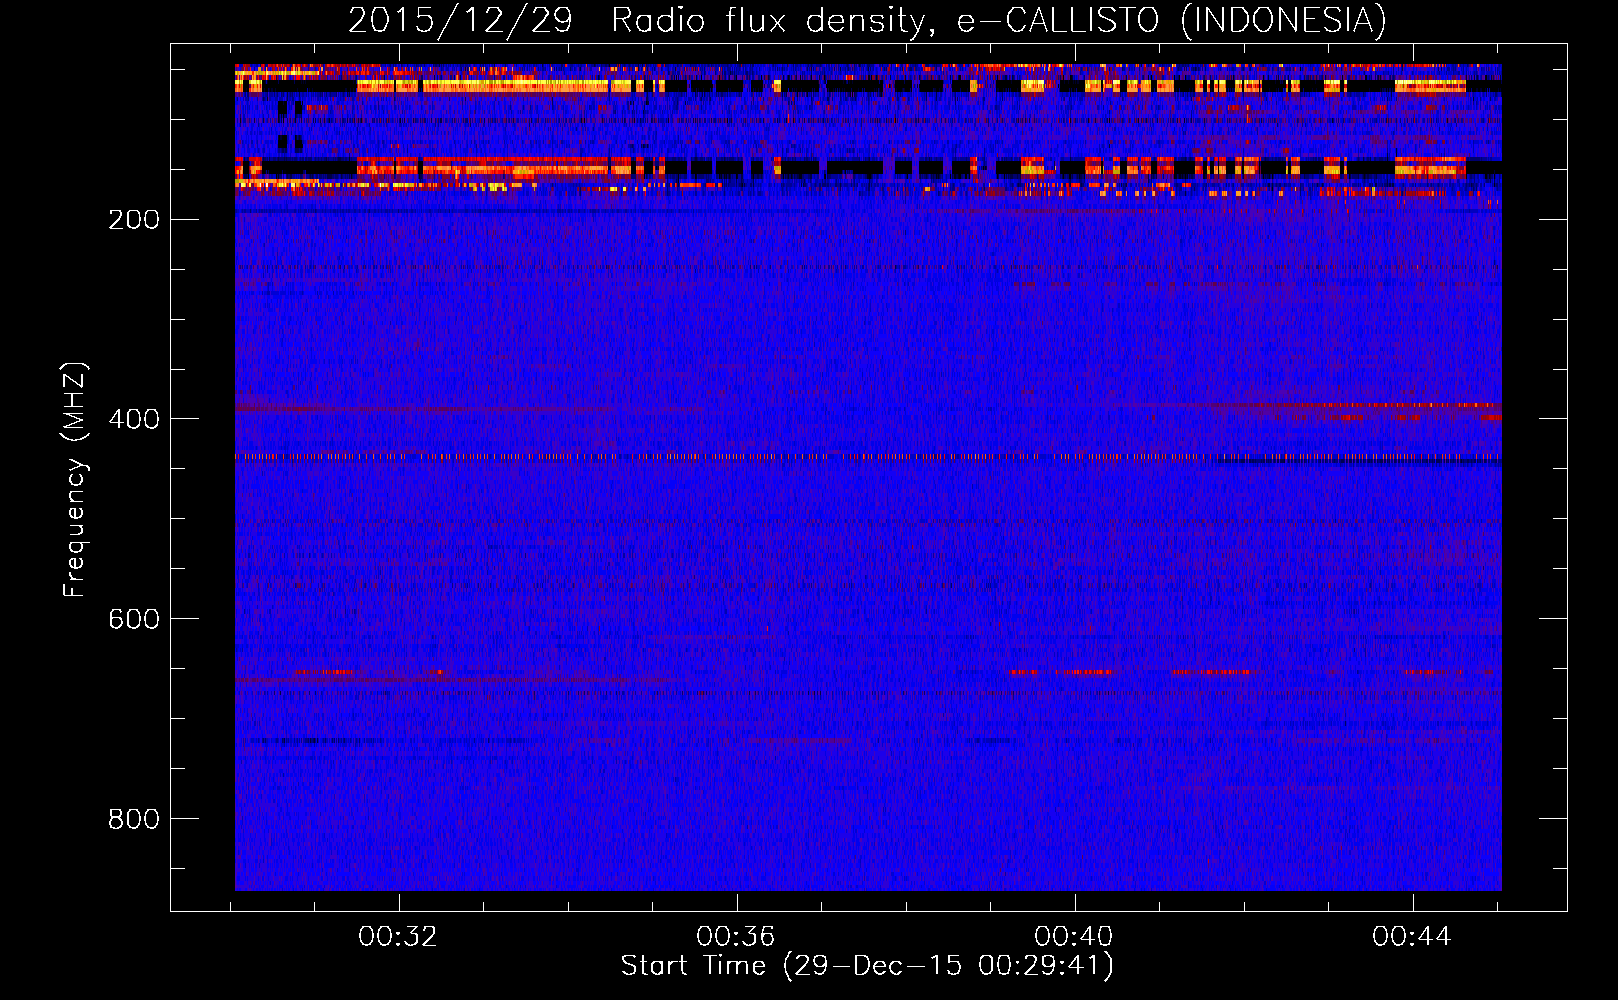The width and height of the screenshot is (1618, 1000).
Task: Click the 600 frequency tick label
Action: coord(134,619)
